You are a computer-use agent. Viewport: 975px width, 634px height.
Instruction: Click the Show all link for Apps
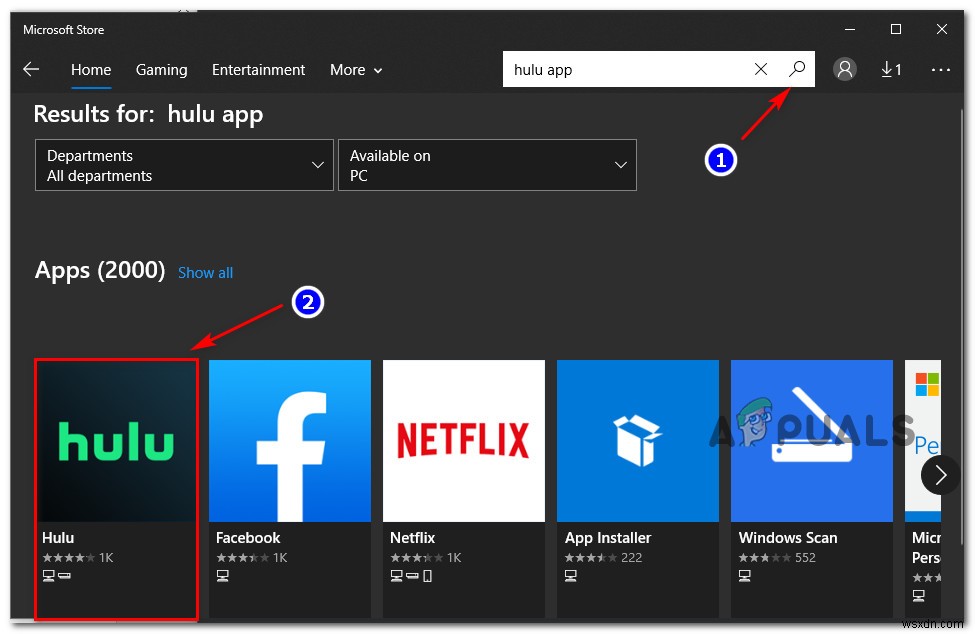pos(205,272)
